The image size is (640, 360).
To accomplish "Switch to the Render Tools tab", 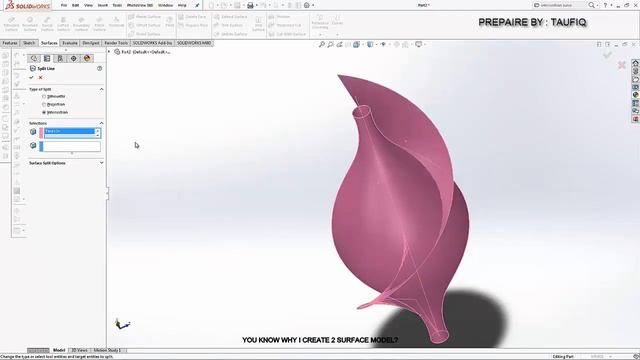I will point(116,43).
